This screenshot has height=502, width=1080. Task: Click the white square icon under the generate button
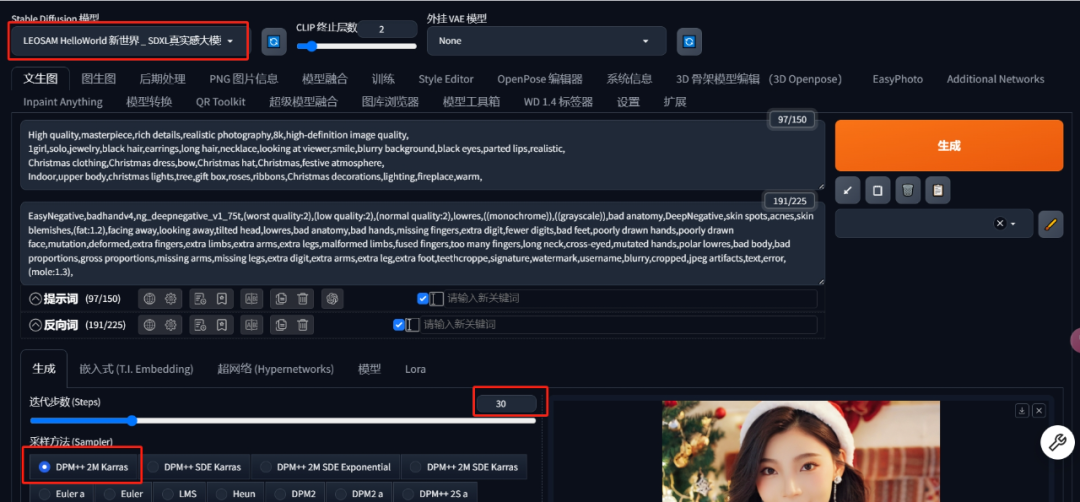878,191
